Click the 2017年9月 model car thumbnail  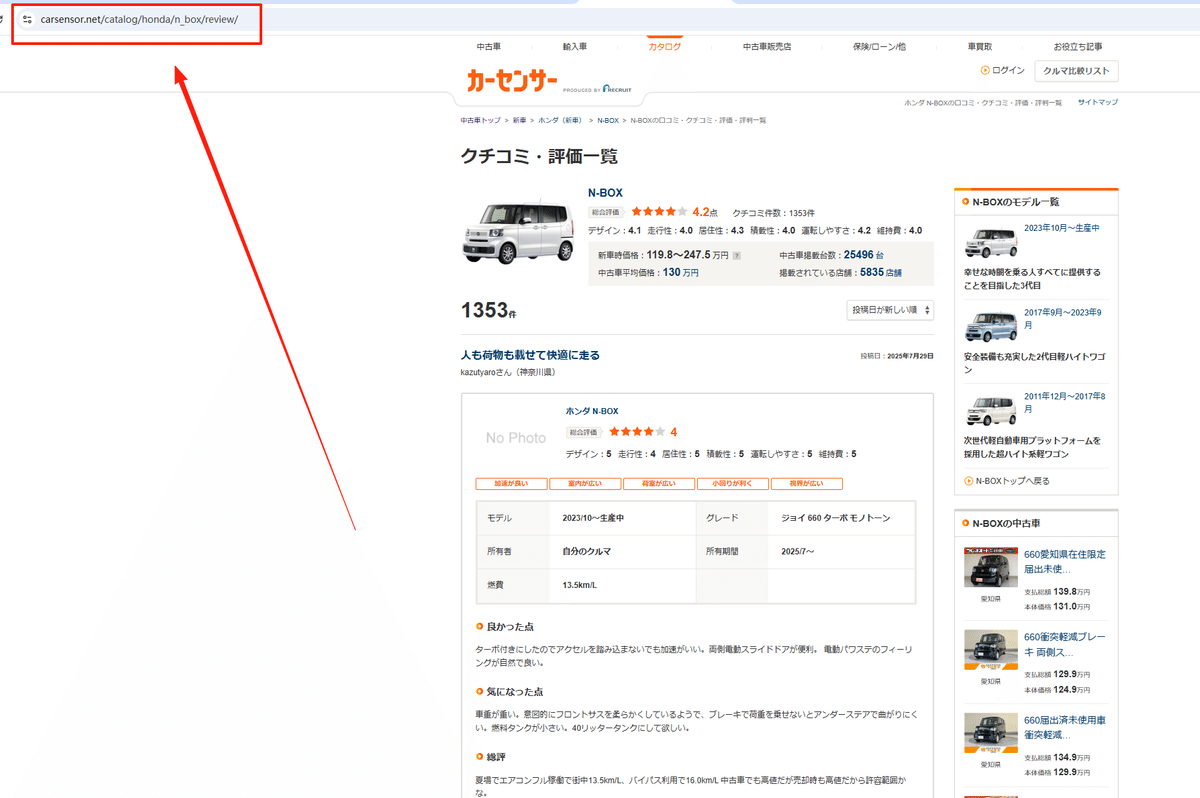pos(991,326)
